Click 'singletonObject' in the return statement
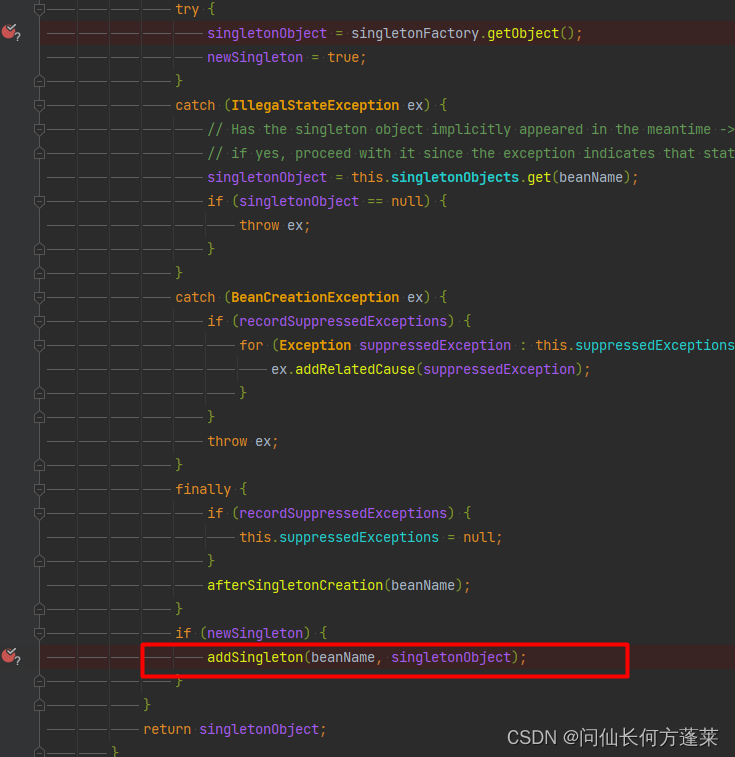Image resolution: width=735 pixels, height=757 pixels. click(259, 729)
